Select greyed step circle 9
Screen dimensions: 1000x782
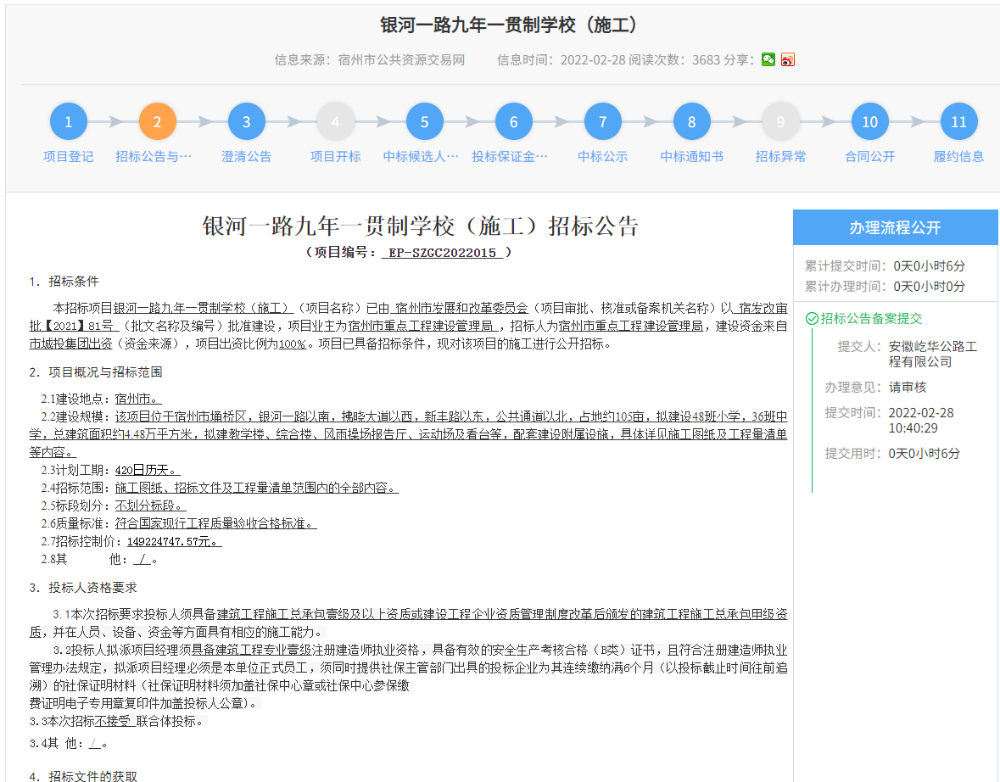tap(781, 121)
